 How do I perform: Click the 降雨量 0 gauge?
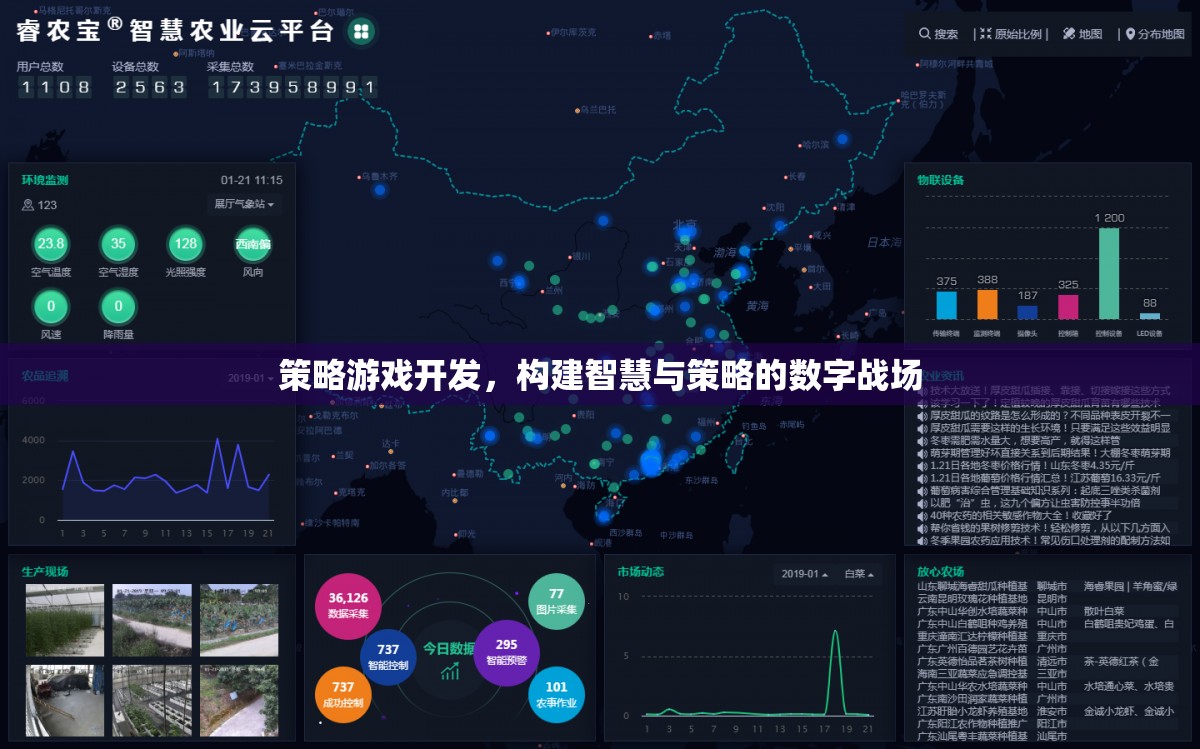click(x=118, y=306)
